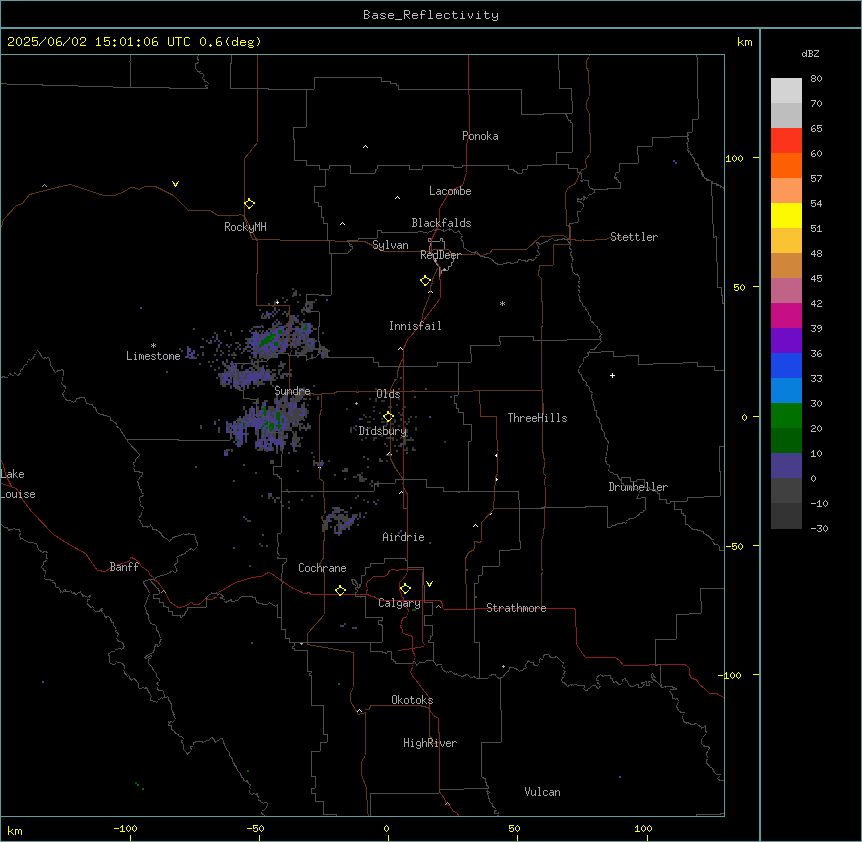Image resolution: width=862 pixels, height=842 pixels.
Task: Click the Stettler label
Action: (634, 237)
